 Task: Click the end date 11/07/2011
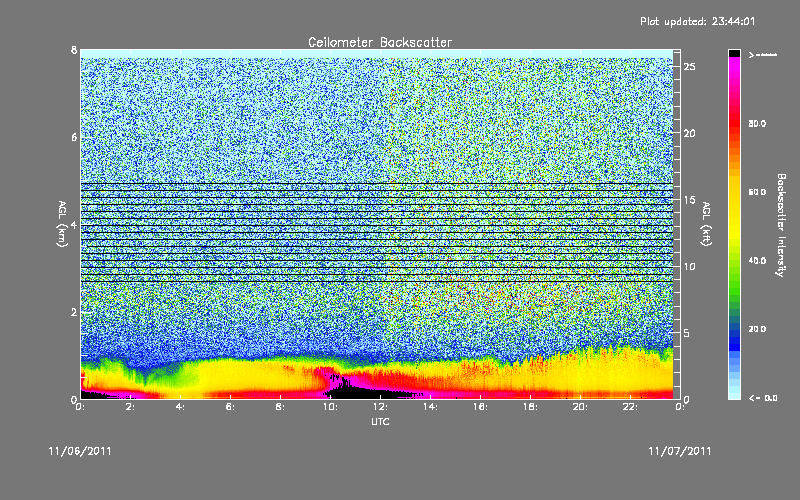point(680,451)
